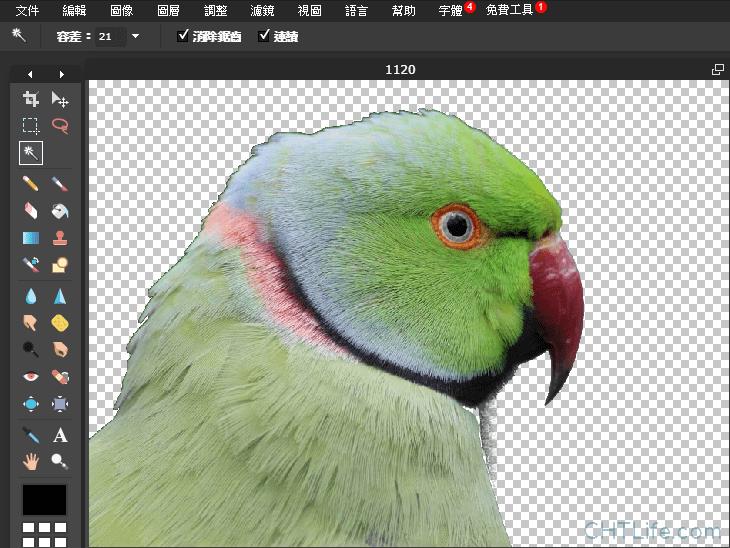Open the 容差 tolerance dropdown arrow
Viewport: 730px width, 548px height.
click(x=135, y=36)
